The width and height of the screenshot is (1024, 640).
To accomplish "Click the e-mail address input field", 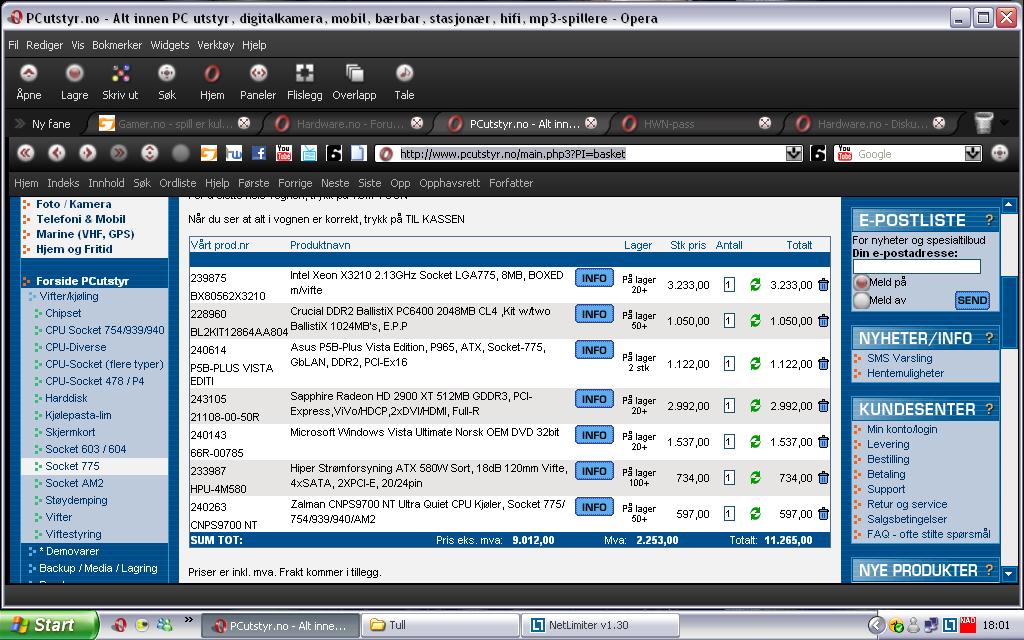I will (916, 267).
